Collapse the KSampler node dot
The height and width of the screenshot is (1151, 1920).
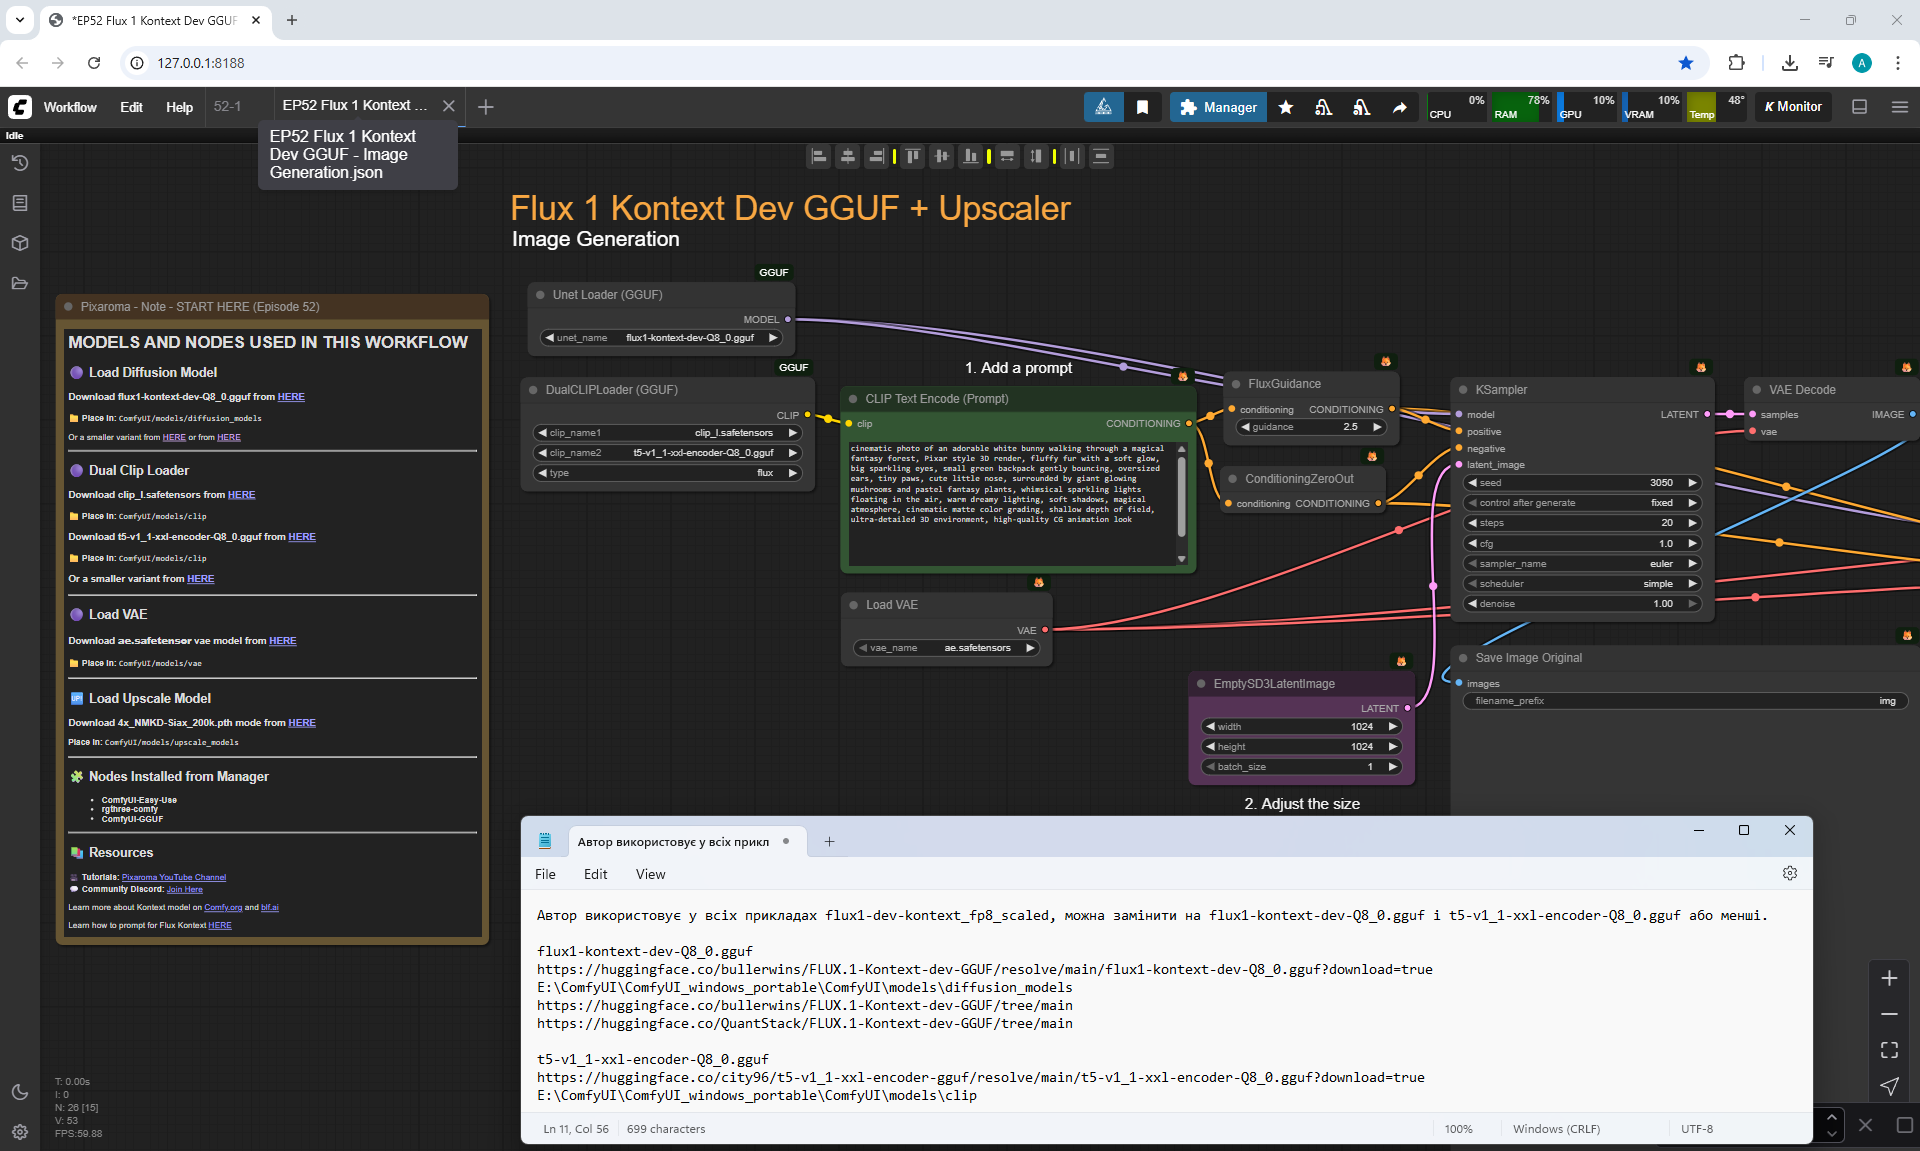(1463, 390)
